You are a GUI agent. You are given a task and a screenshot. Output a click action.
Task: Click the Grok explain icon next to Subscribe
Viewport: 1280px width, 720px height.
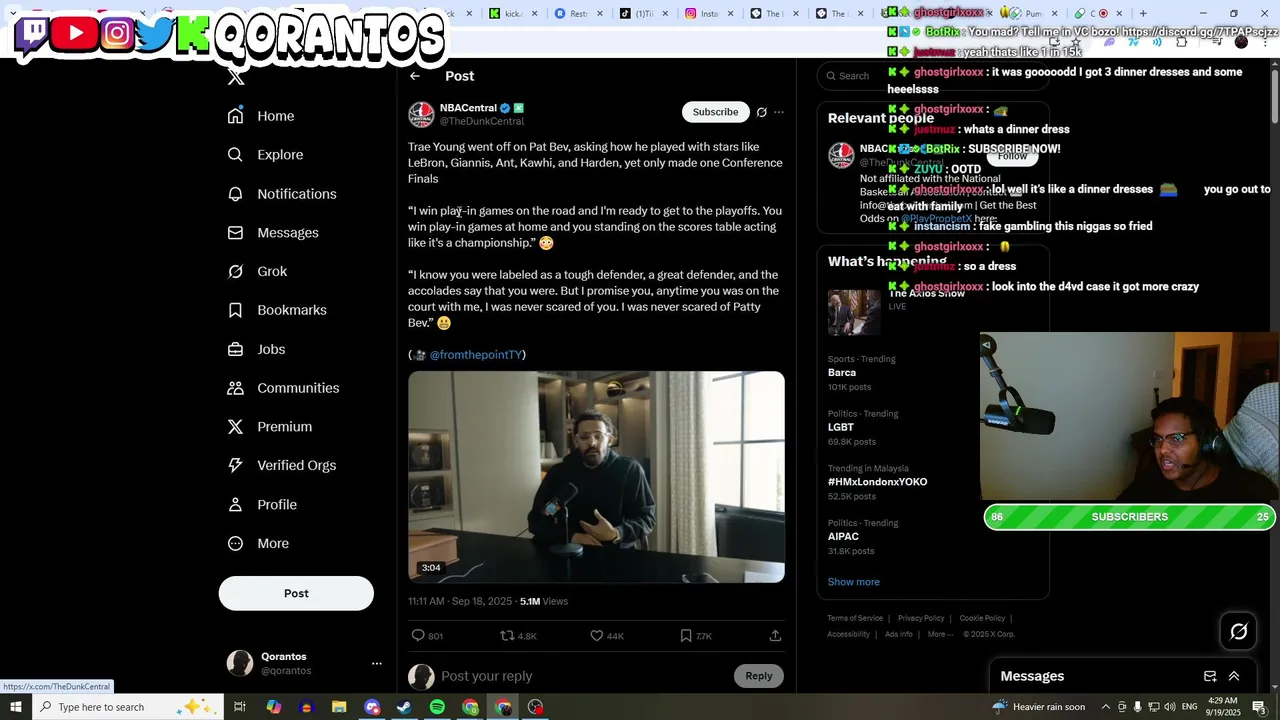point(762,112)
